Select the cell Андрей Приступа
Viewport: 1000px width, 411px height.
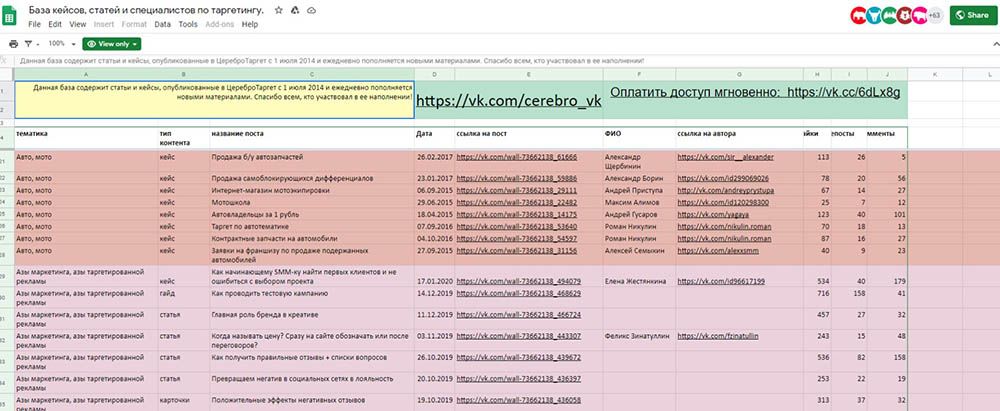(x=639, y=191)
